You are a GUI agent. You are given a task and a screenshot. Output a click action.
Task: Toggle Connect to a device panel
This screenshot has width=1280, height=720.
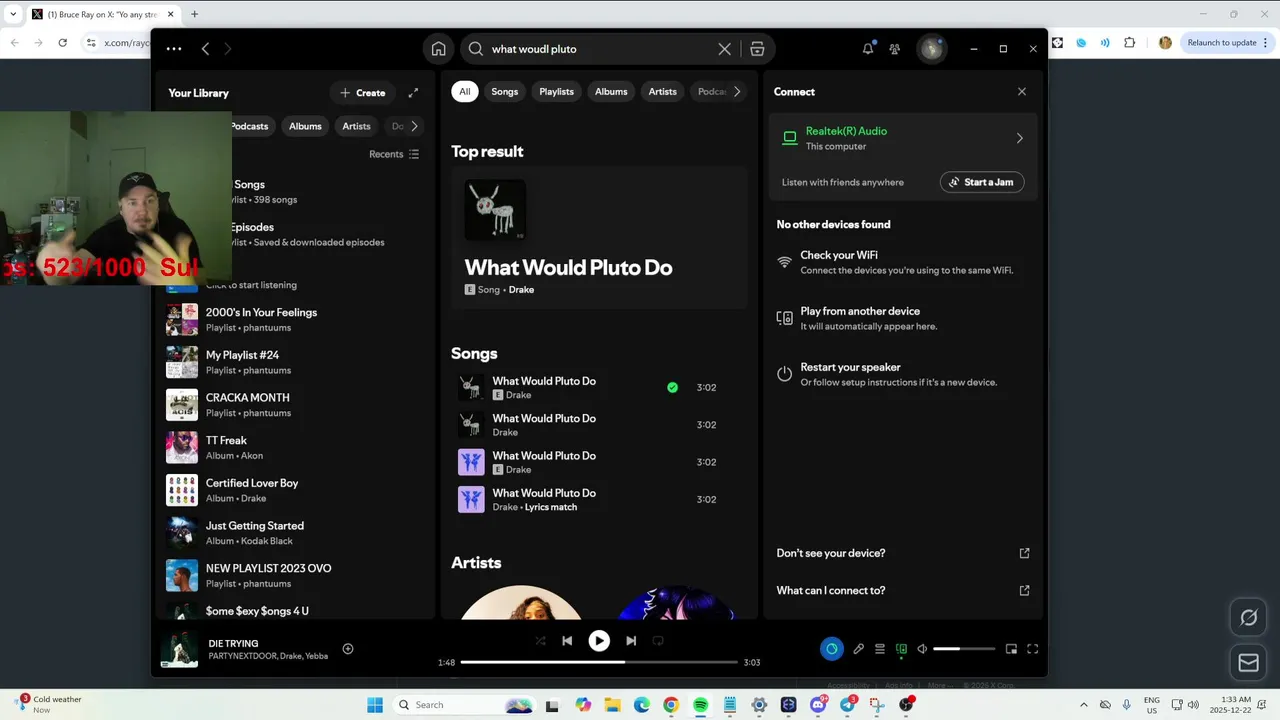pyautogui.click(x=901, y=649)
